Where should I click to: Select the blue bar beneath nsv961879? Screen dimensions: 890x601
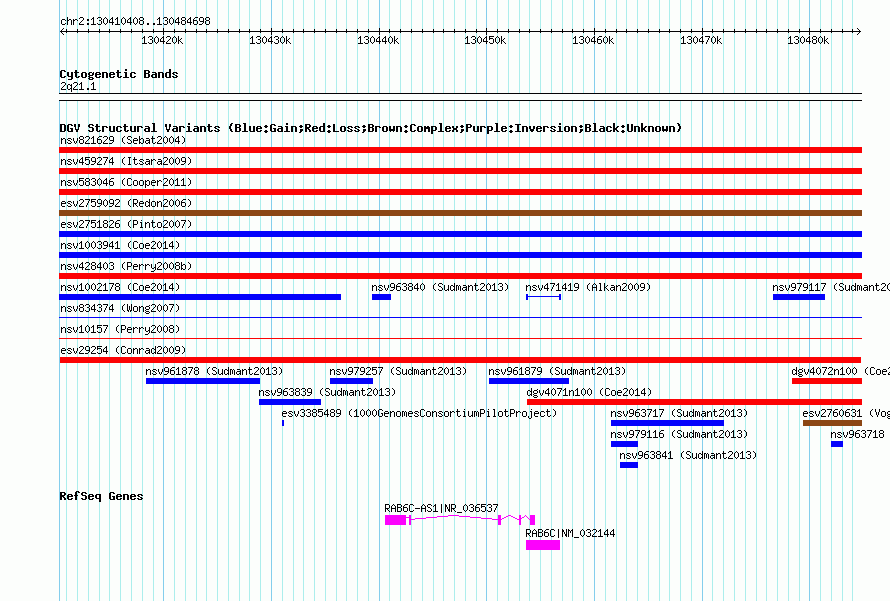(x=528, y=381)
